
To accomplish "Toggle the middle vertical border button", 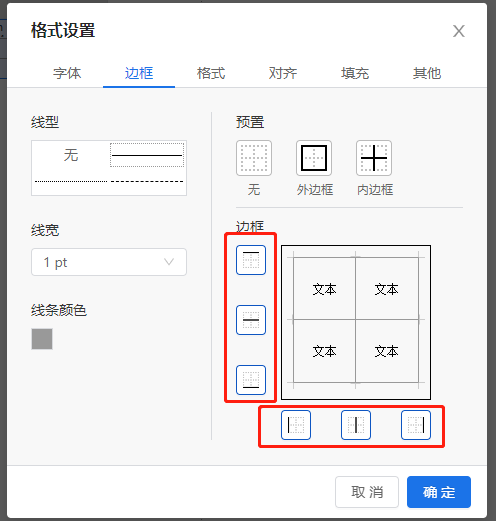I will click(x=356, y=425).
